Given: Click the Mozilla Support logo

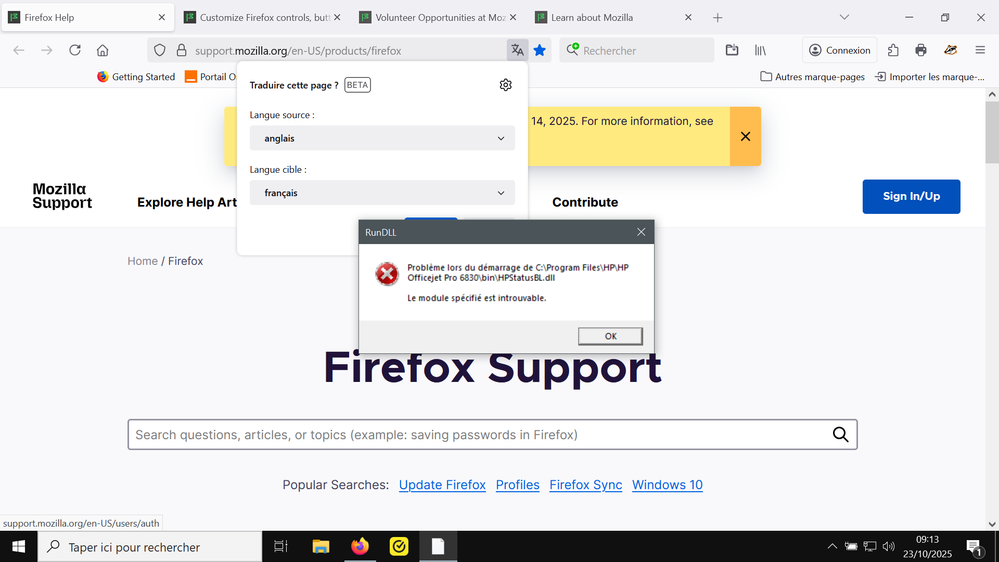Looking at the screenshot, I should point(62,196).
